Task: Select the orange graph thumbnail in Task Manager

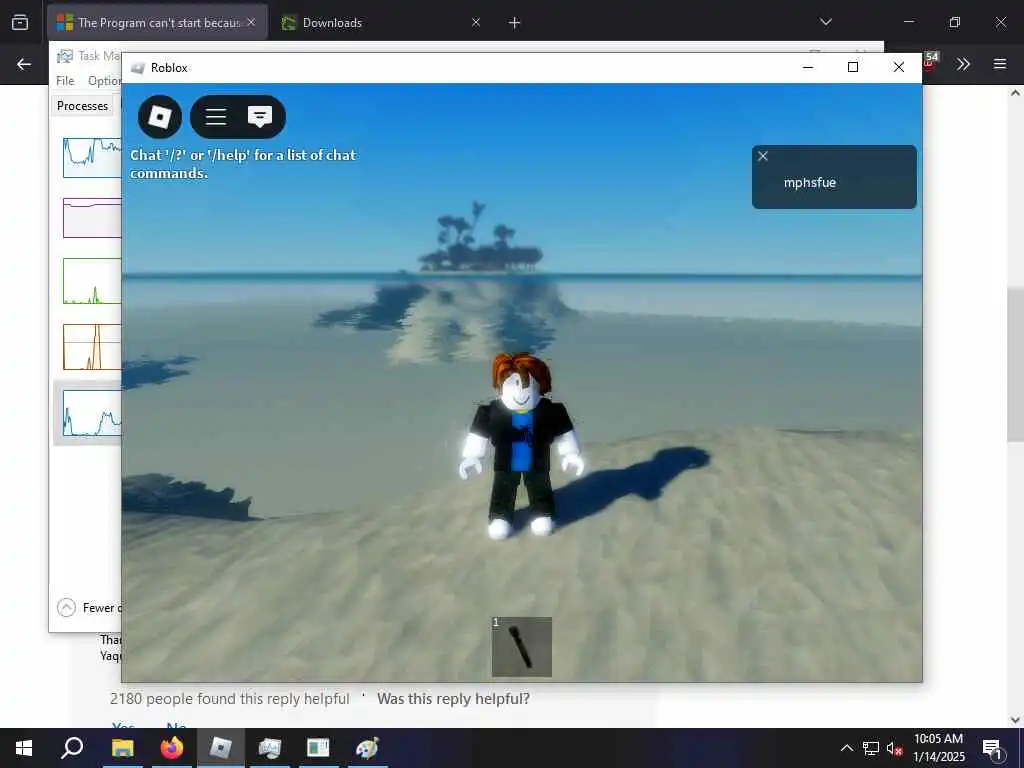Action: tap(92, 347)
